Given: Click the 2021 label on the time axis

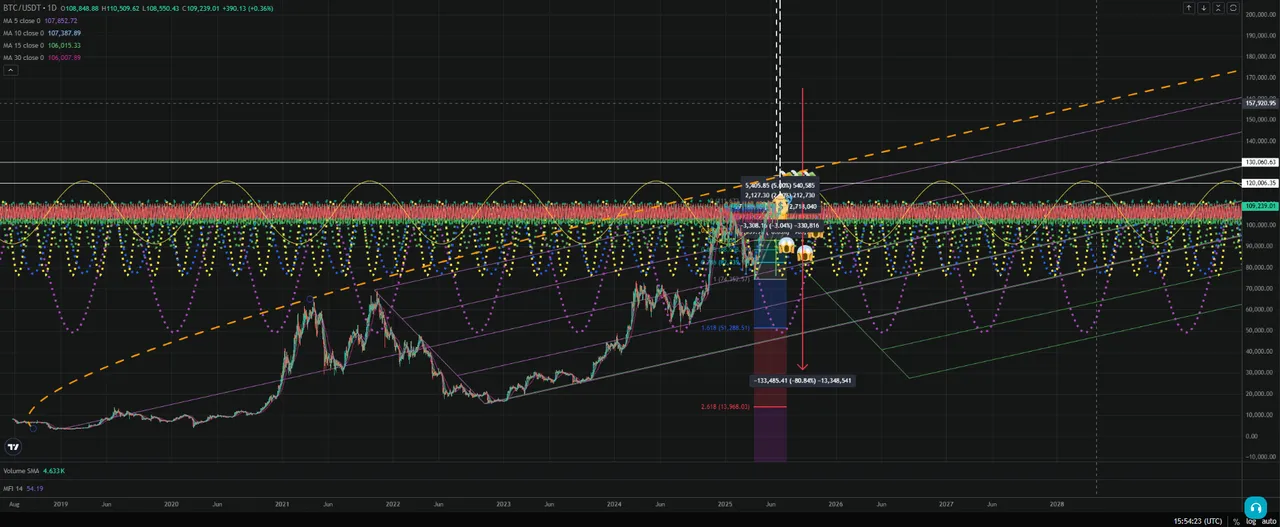Looking at the screenshot, I should [x=281, y=505].
